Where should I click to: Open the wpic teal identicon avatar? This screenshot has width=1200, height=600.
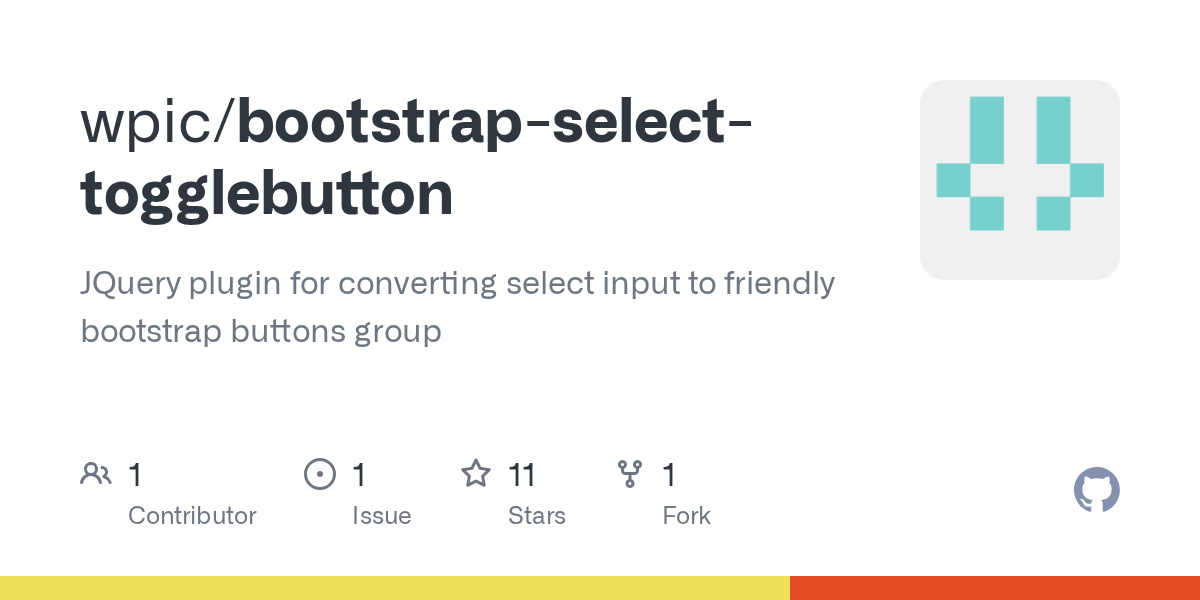[1020, 180]
